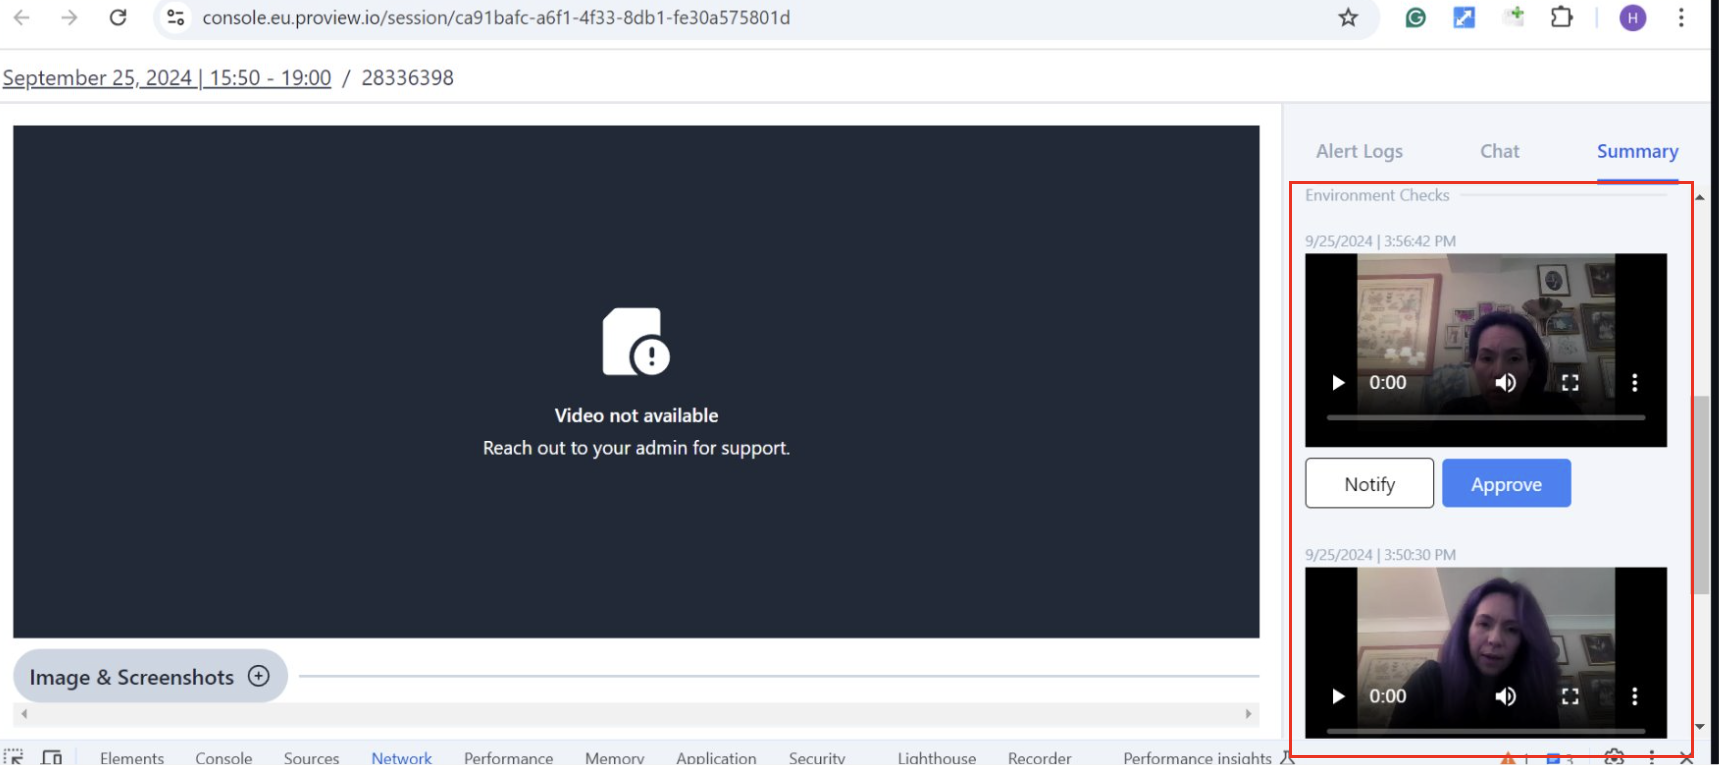1722x770 pixels.
Task: Play the 3:50:30 PM environment check video
Action: (1338, 697)
